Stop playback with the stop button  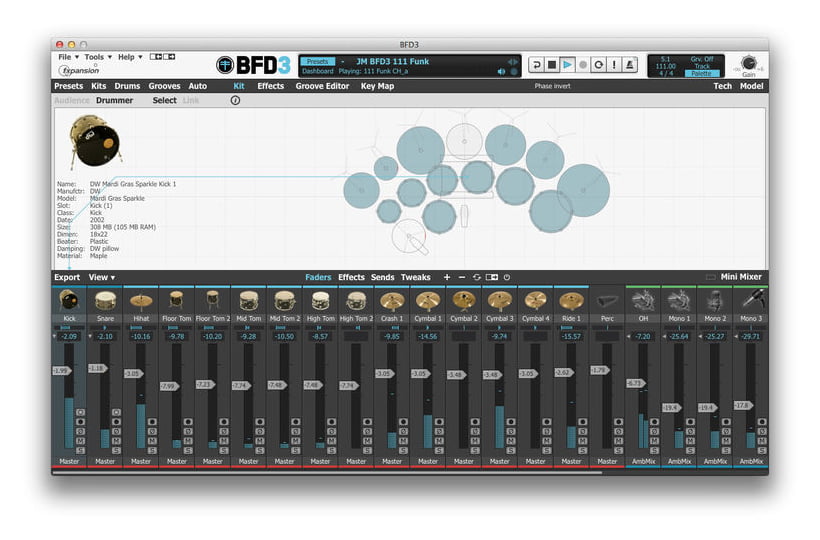[552, 65]
